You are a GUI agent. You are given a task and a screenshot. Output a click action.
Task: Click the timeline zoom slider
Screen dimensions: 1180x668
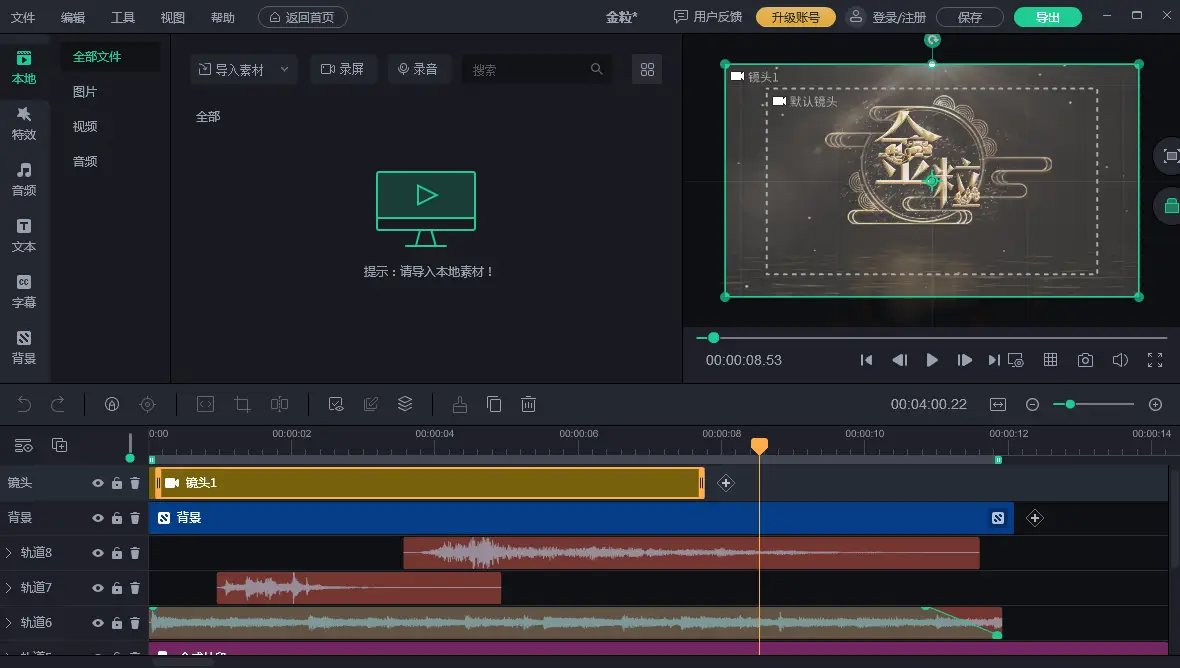[1093, 405]
